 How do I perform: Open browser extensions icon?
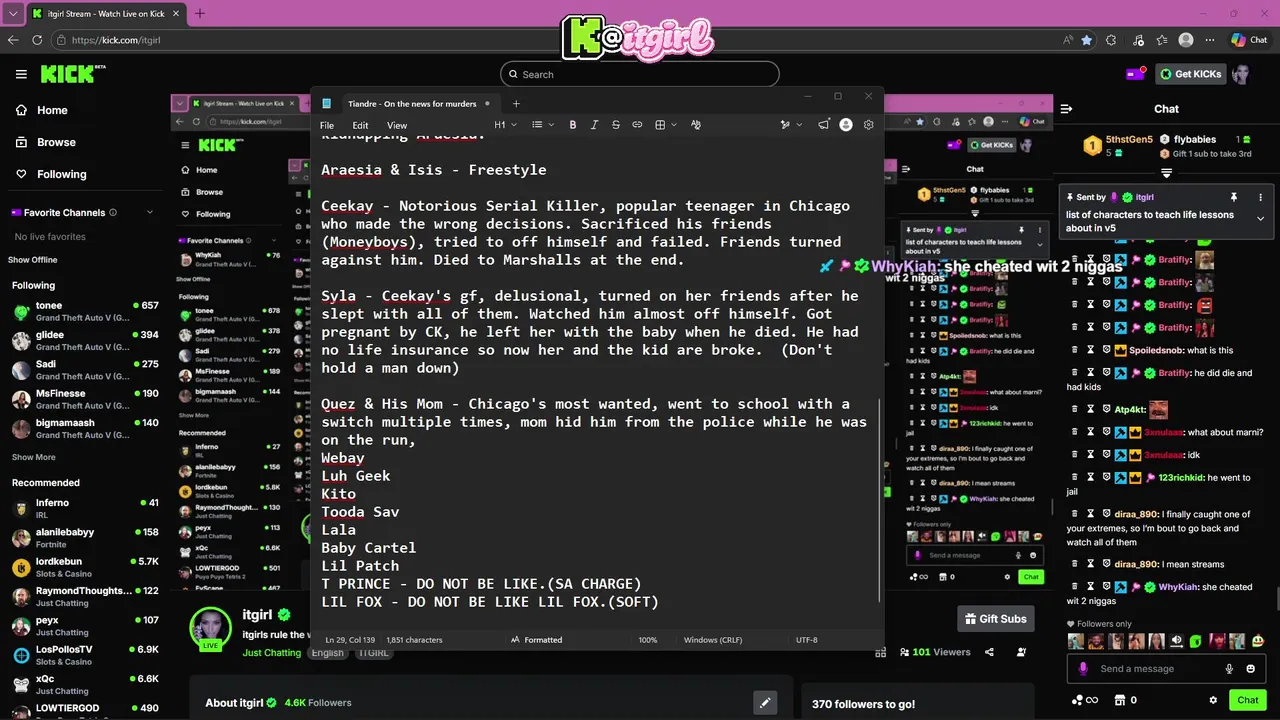coord(1111,40)
